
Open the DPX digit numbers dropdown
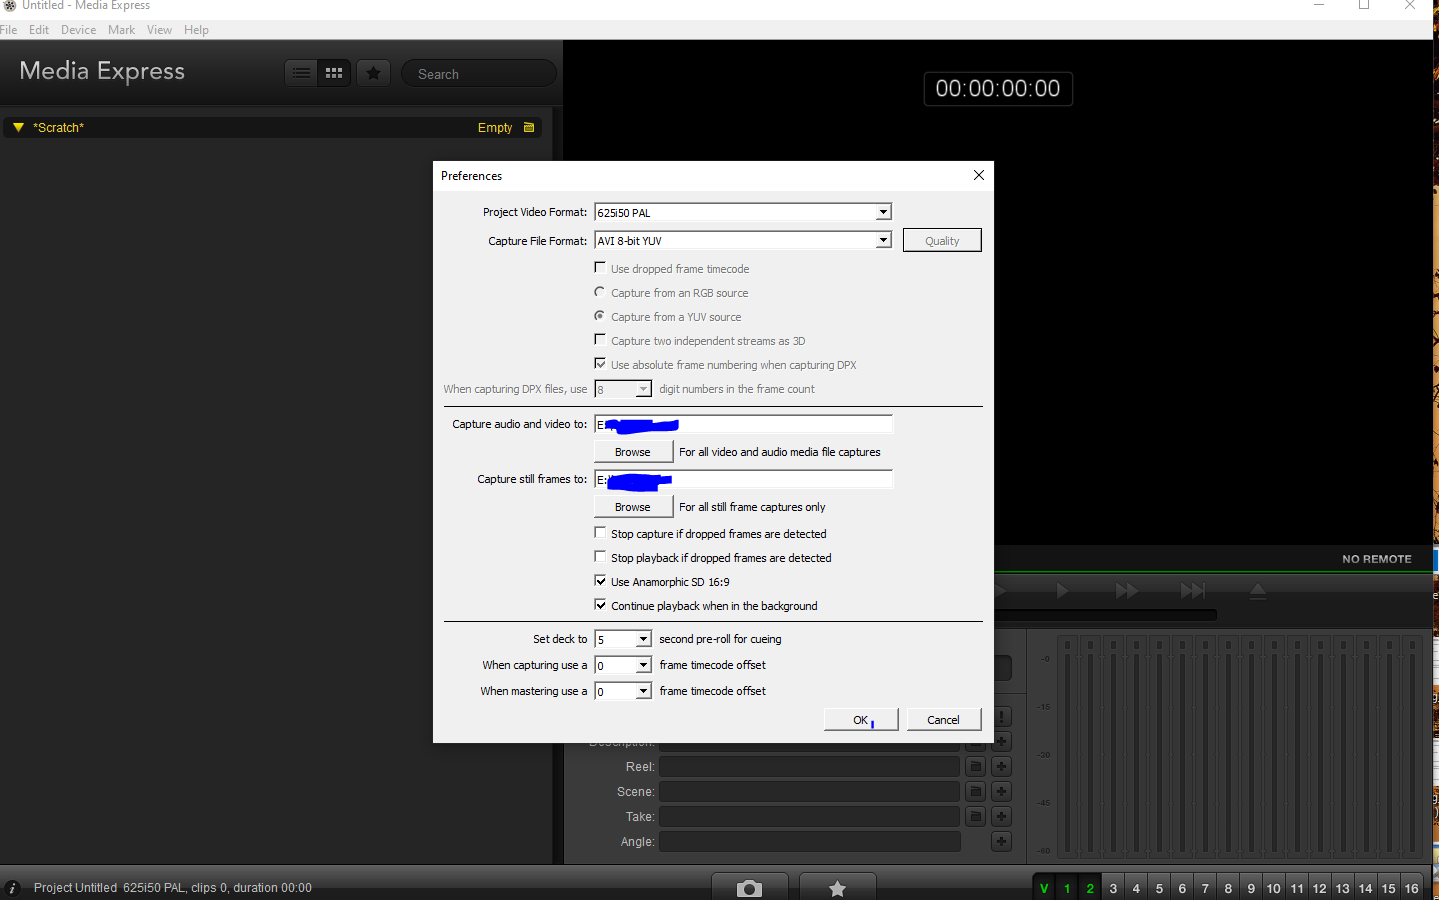[643, 389]
